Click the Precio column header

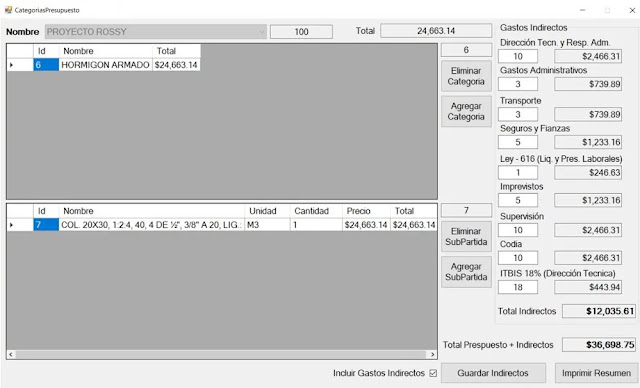(x=366, y=211)
